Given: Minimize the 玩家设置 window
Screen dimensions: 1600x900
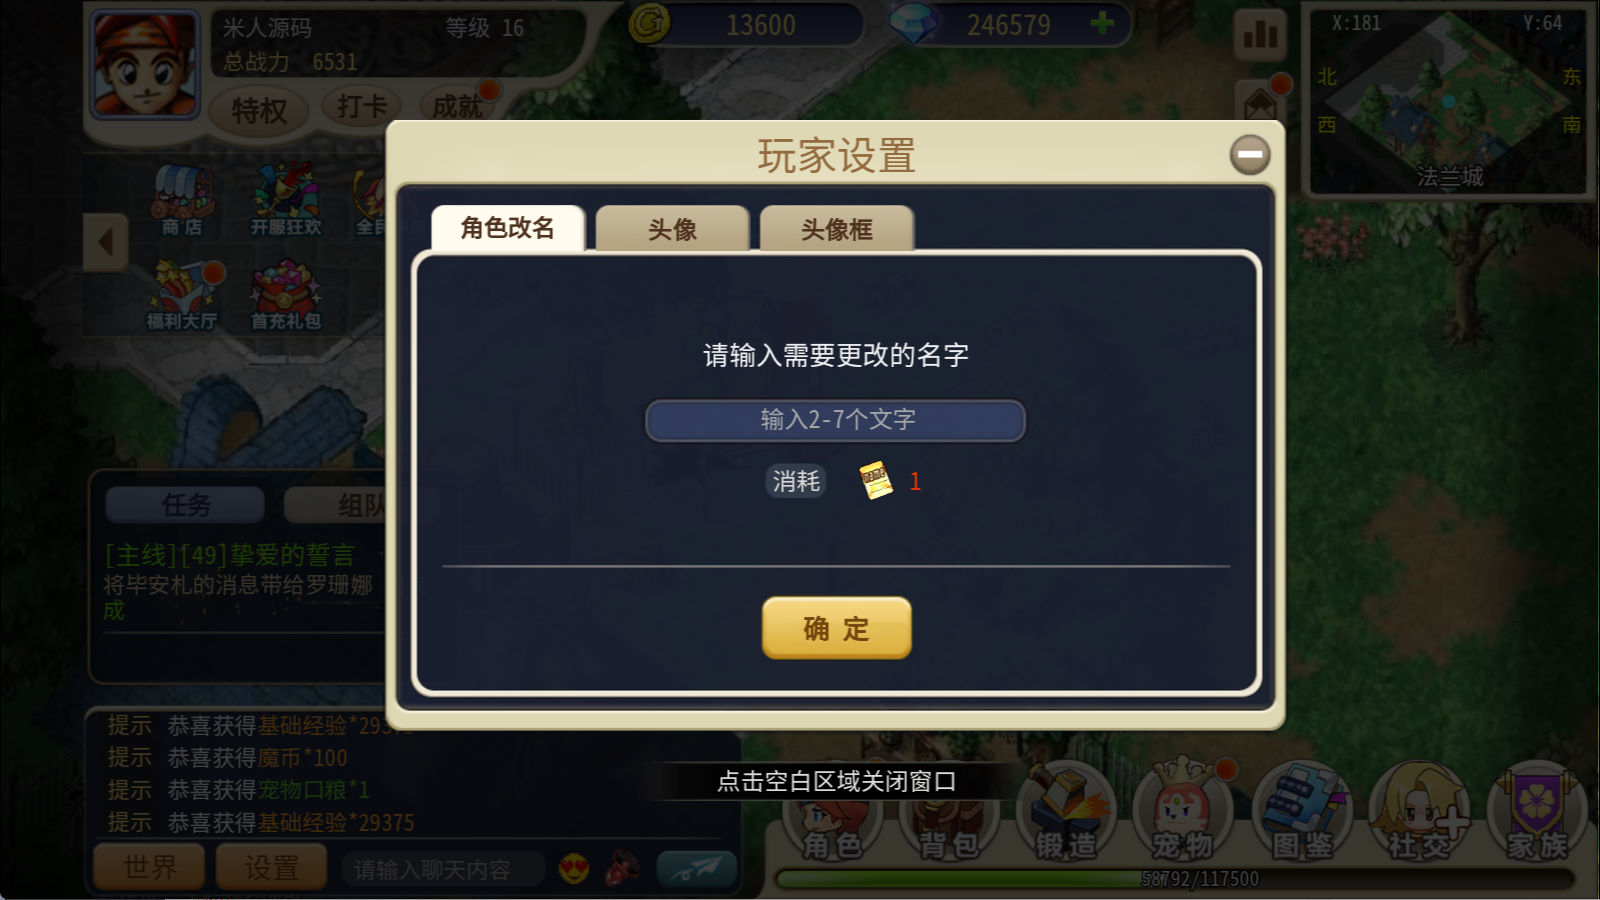Looking at the screenshot, I should click(1249, 155).
